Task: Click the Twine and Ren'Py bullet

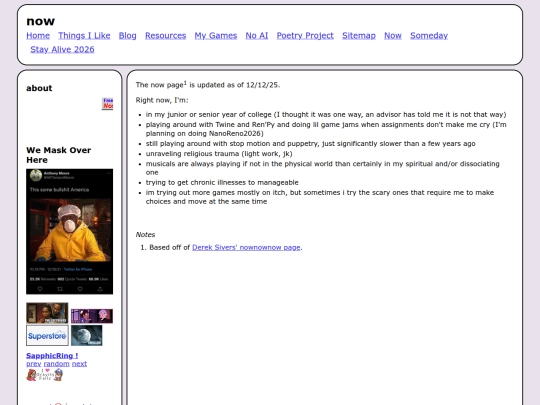Action: click(326, 129)
